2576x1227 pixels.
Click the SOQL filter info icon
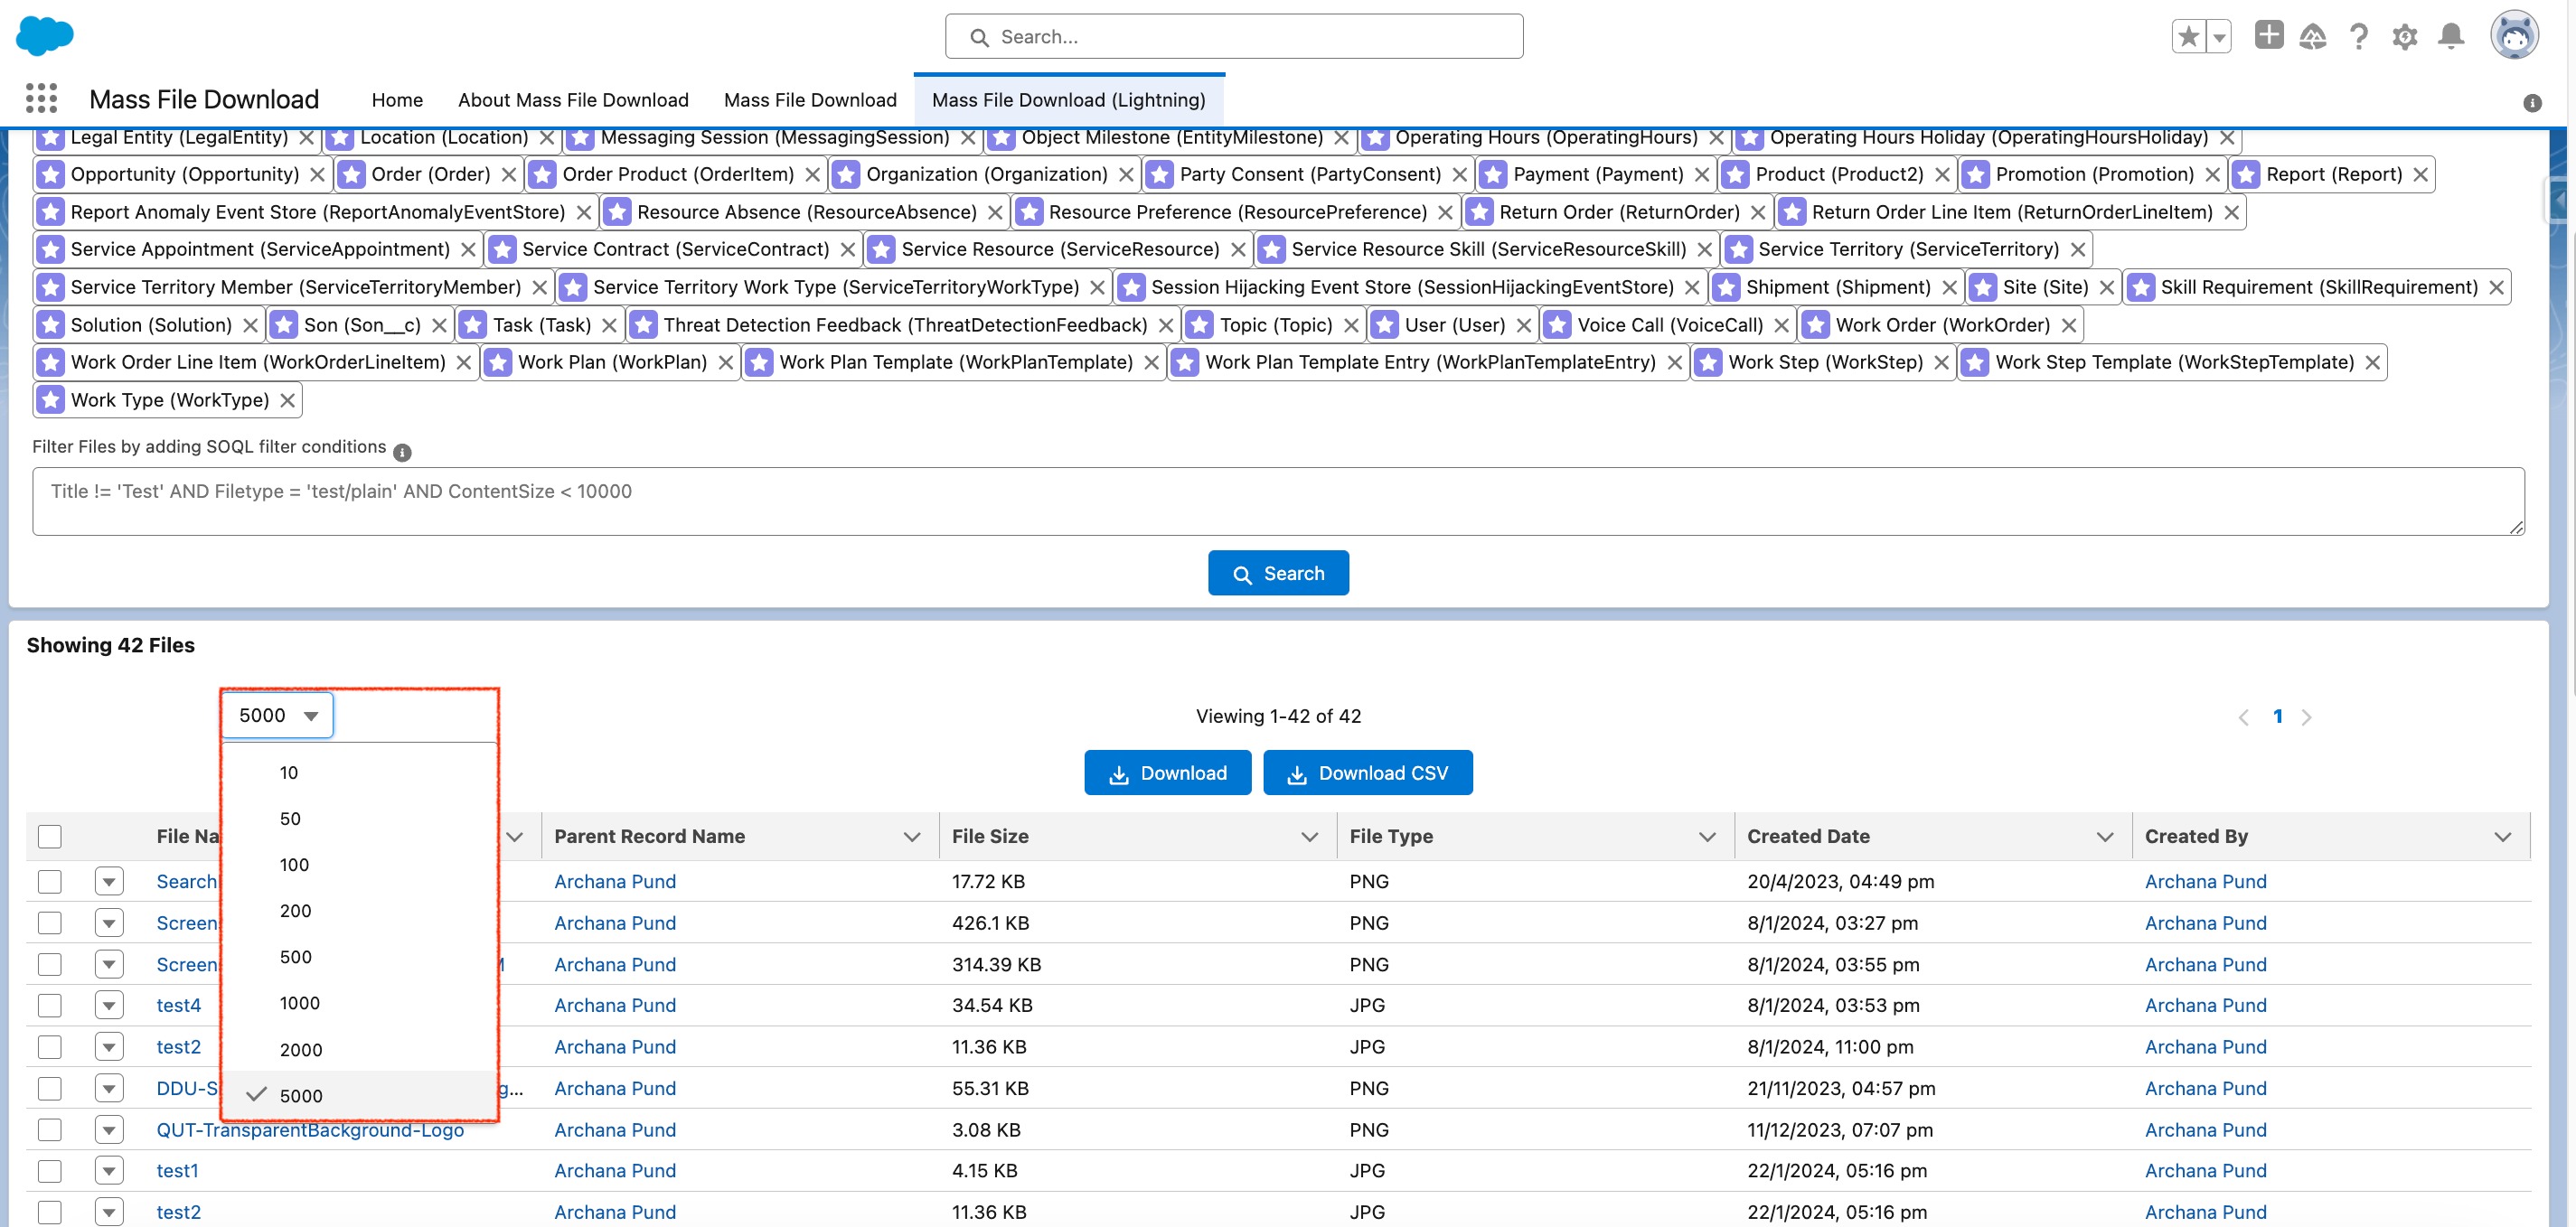(x=402, y=453)
